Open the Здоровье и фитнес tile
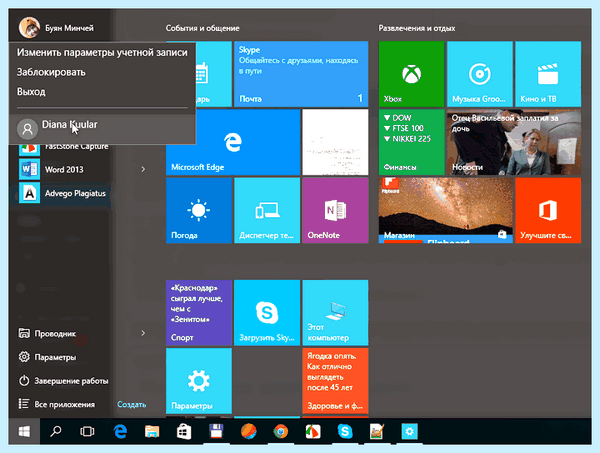The width and height of the screenshot is (600, 453). 335,381
